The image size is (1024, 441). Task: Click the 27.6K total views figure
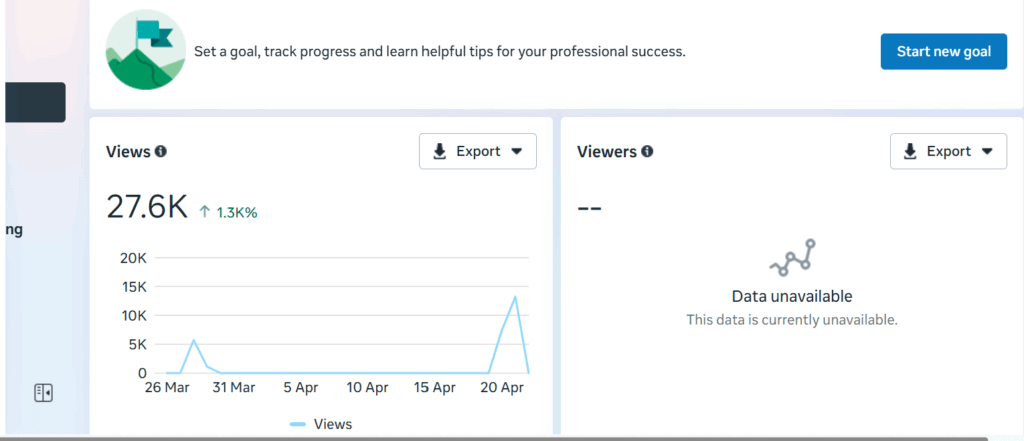click(147, 207)
